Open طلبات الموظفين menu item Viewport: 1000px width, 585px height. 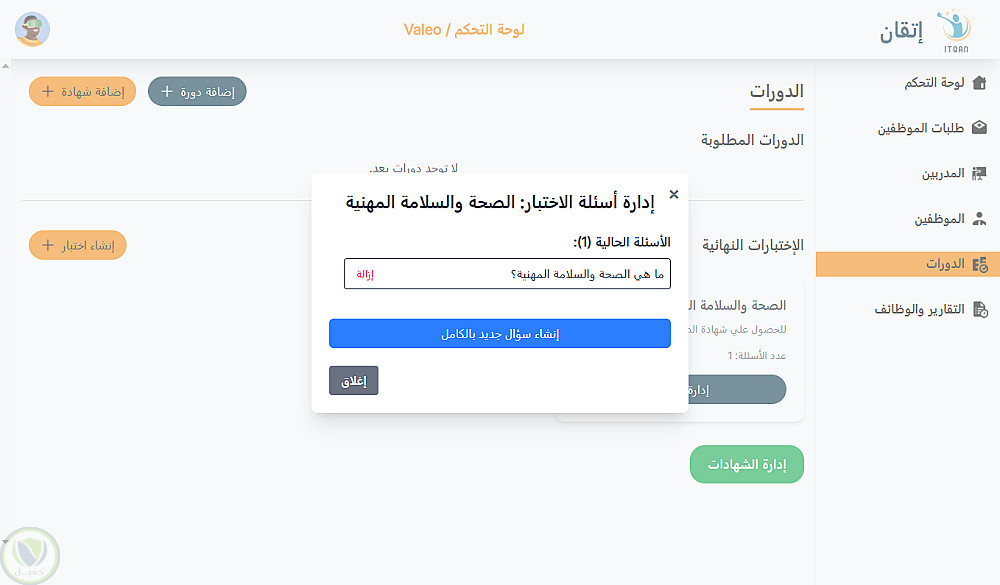[x=921, y=128]
